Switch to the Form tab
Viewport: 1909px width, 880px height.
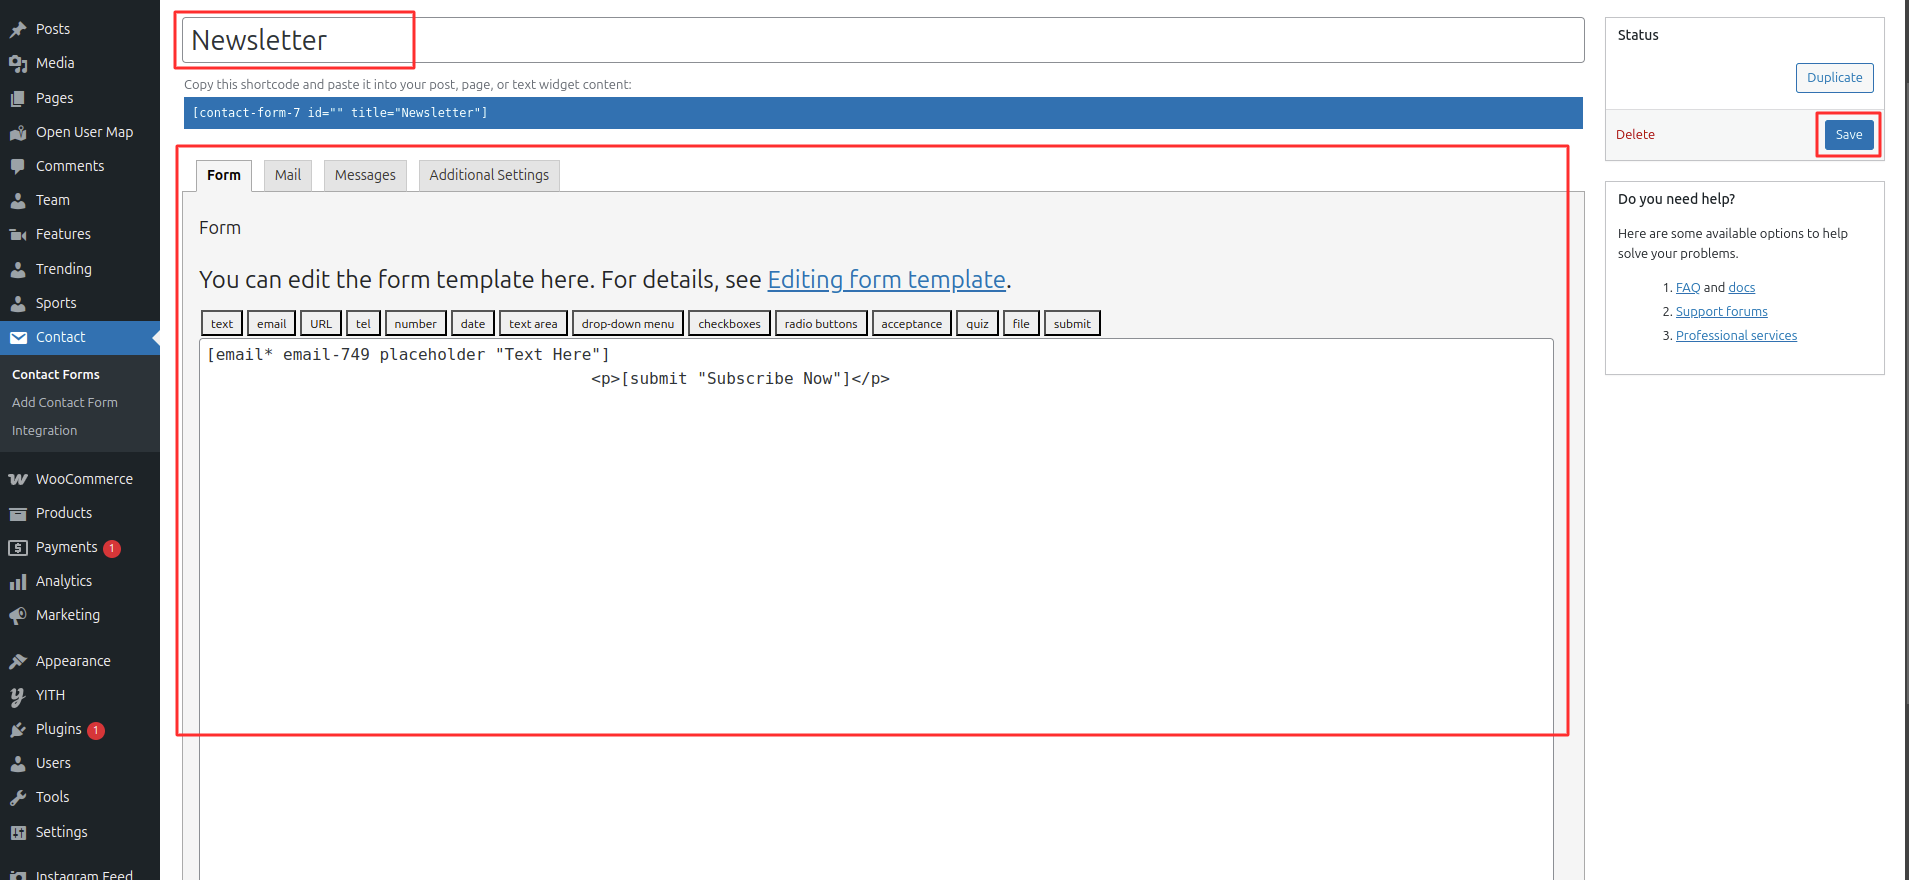coord(224,175)
